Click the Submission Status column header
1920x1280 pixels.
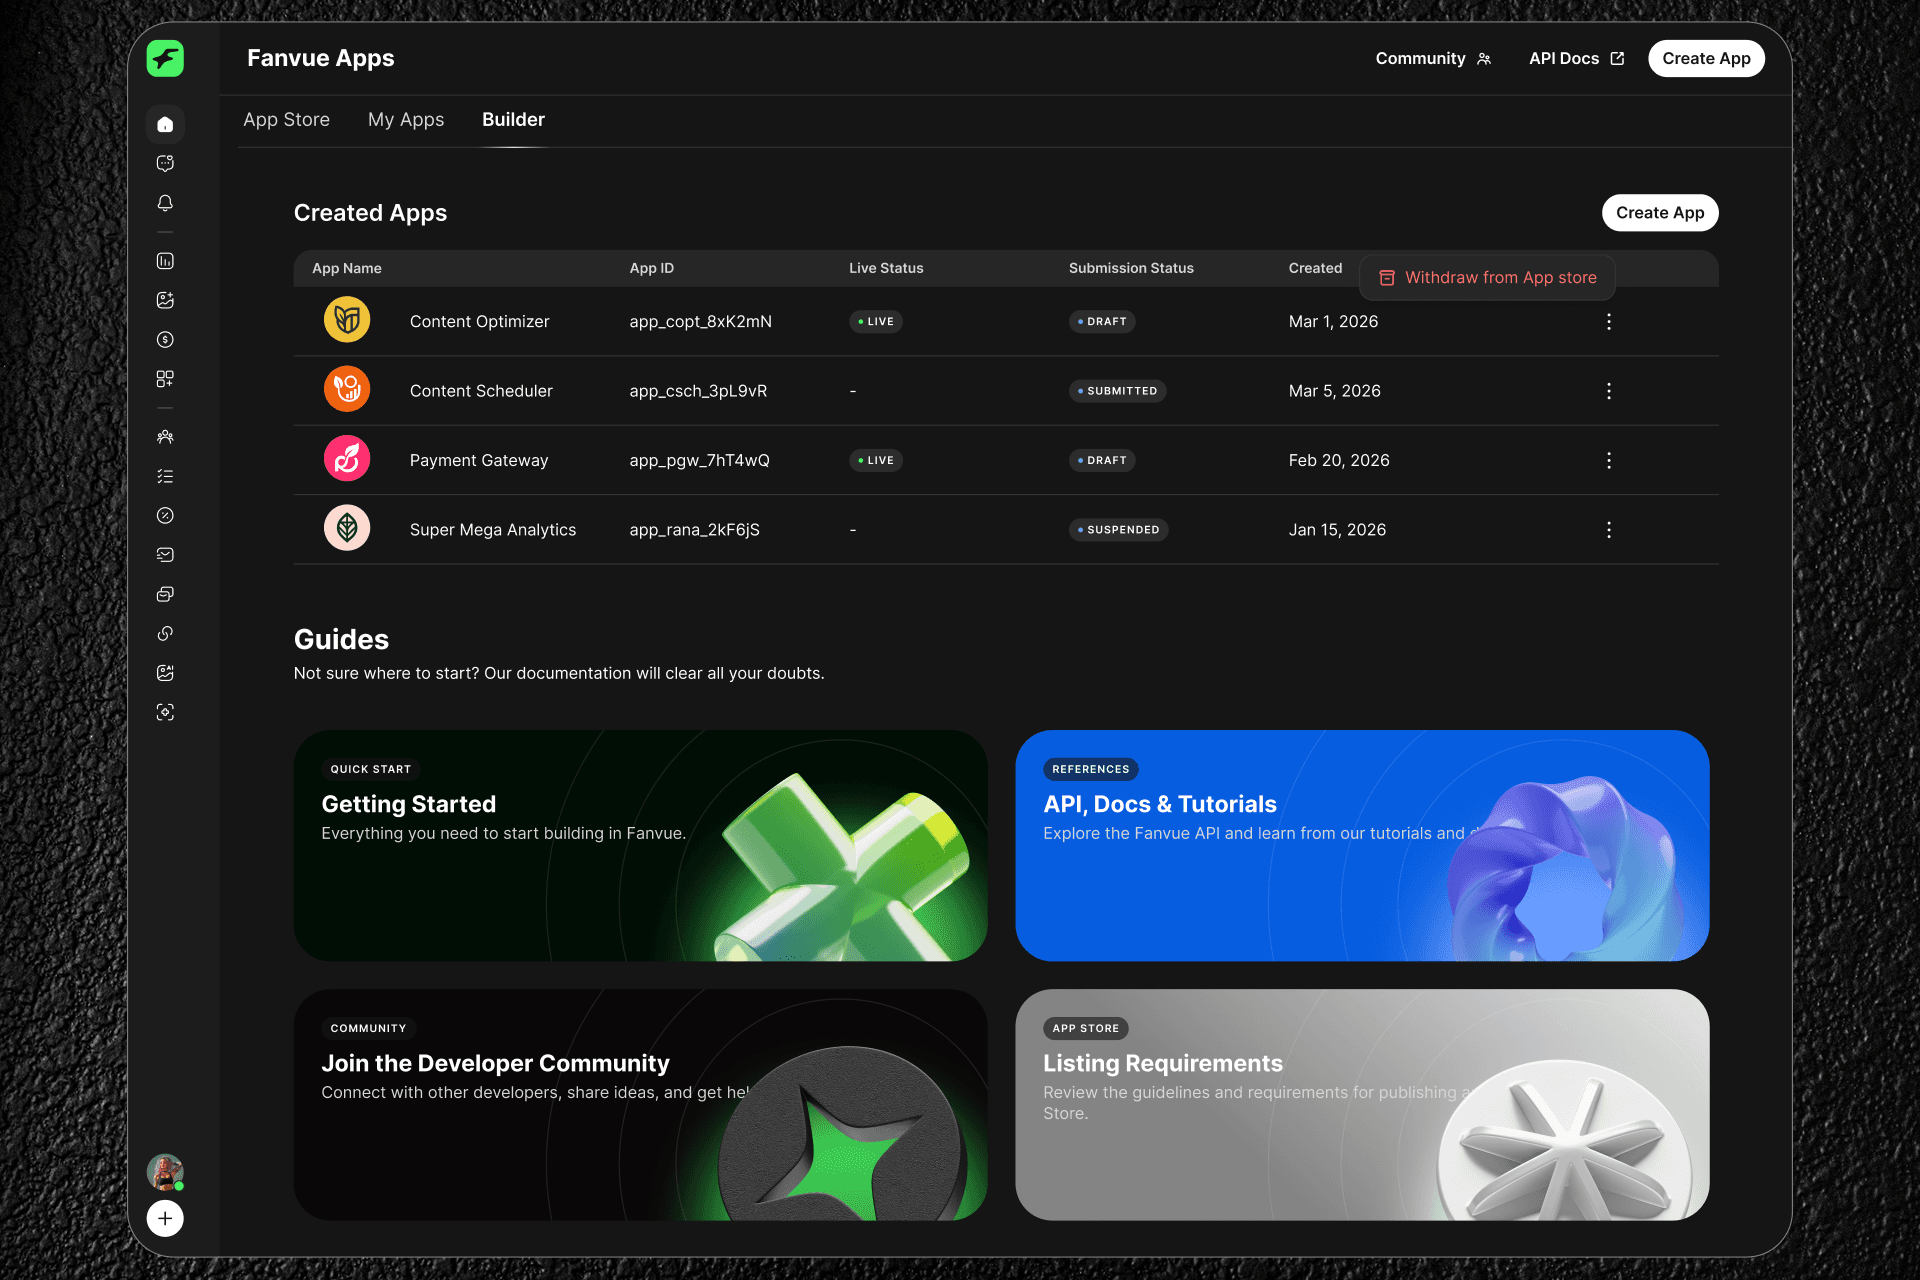click(1131, 268)
